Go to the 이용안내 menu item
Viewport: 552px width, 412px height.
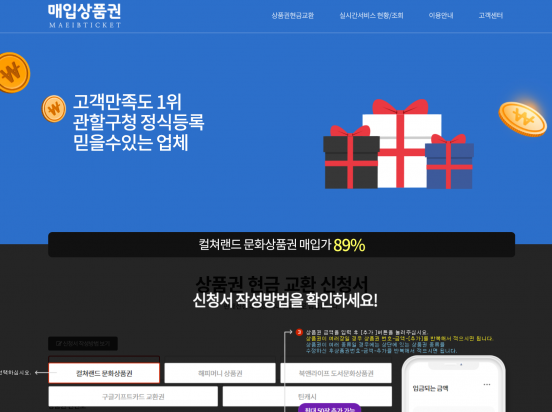[441, 15]
